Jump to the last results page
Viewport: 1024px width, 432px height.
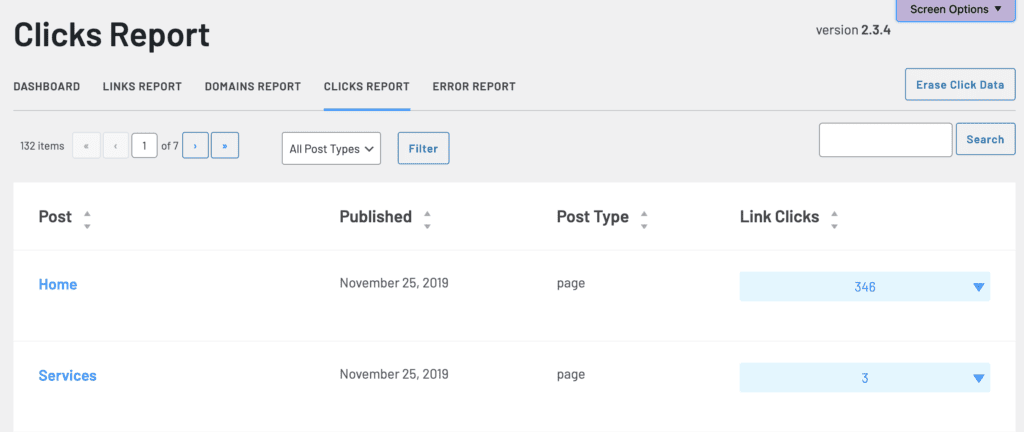point(225,146)
